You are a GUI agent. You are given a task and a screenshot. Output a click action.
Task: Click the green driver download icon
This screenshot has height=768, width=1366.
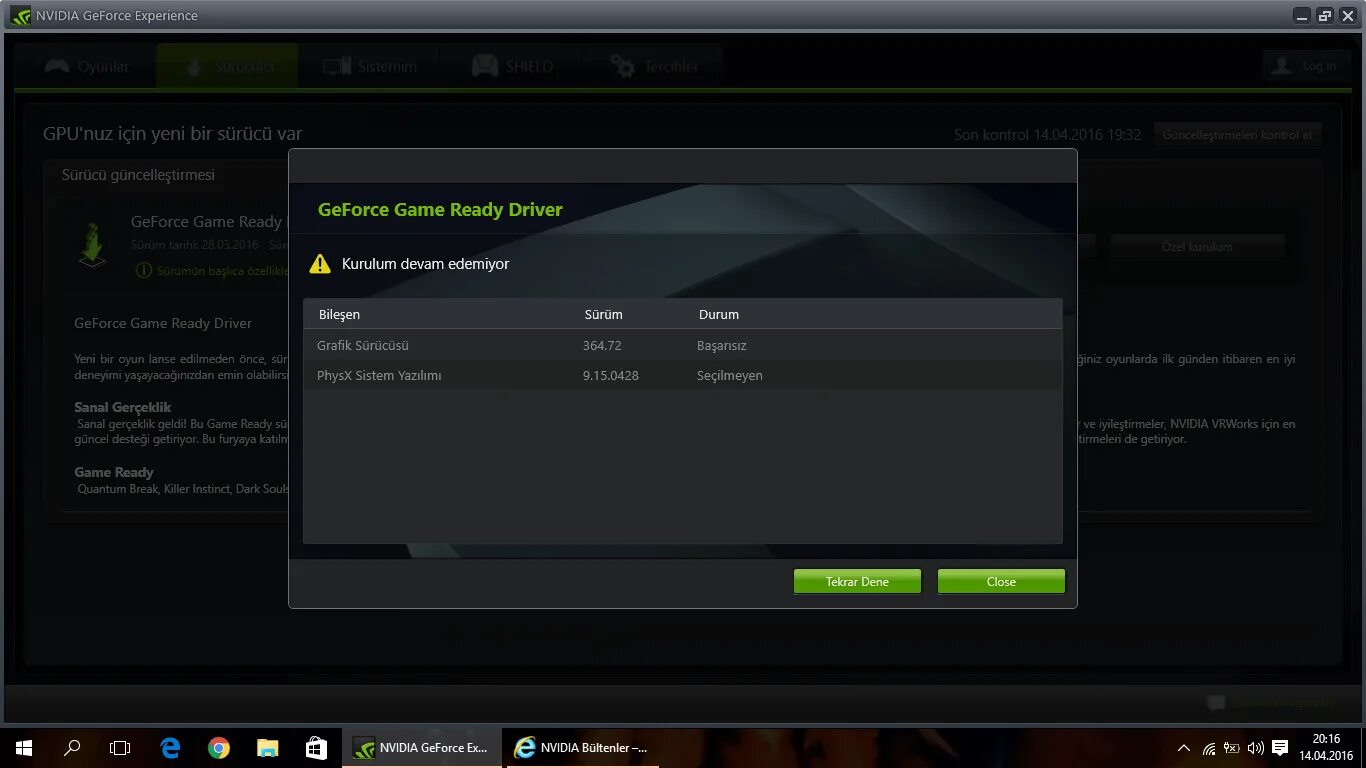[x=93, y=245]
